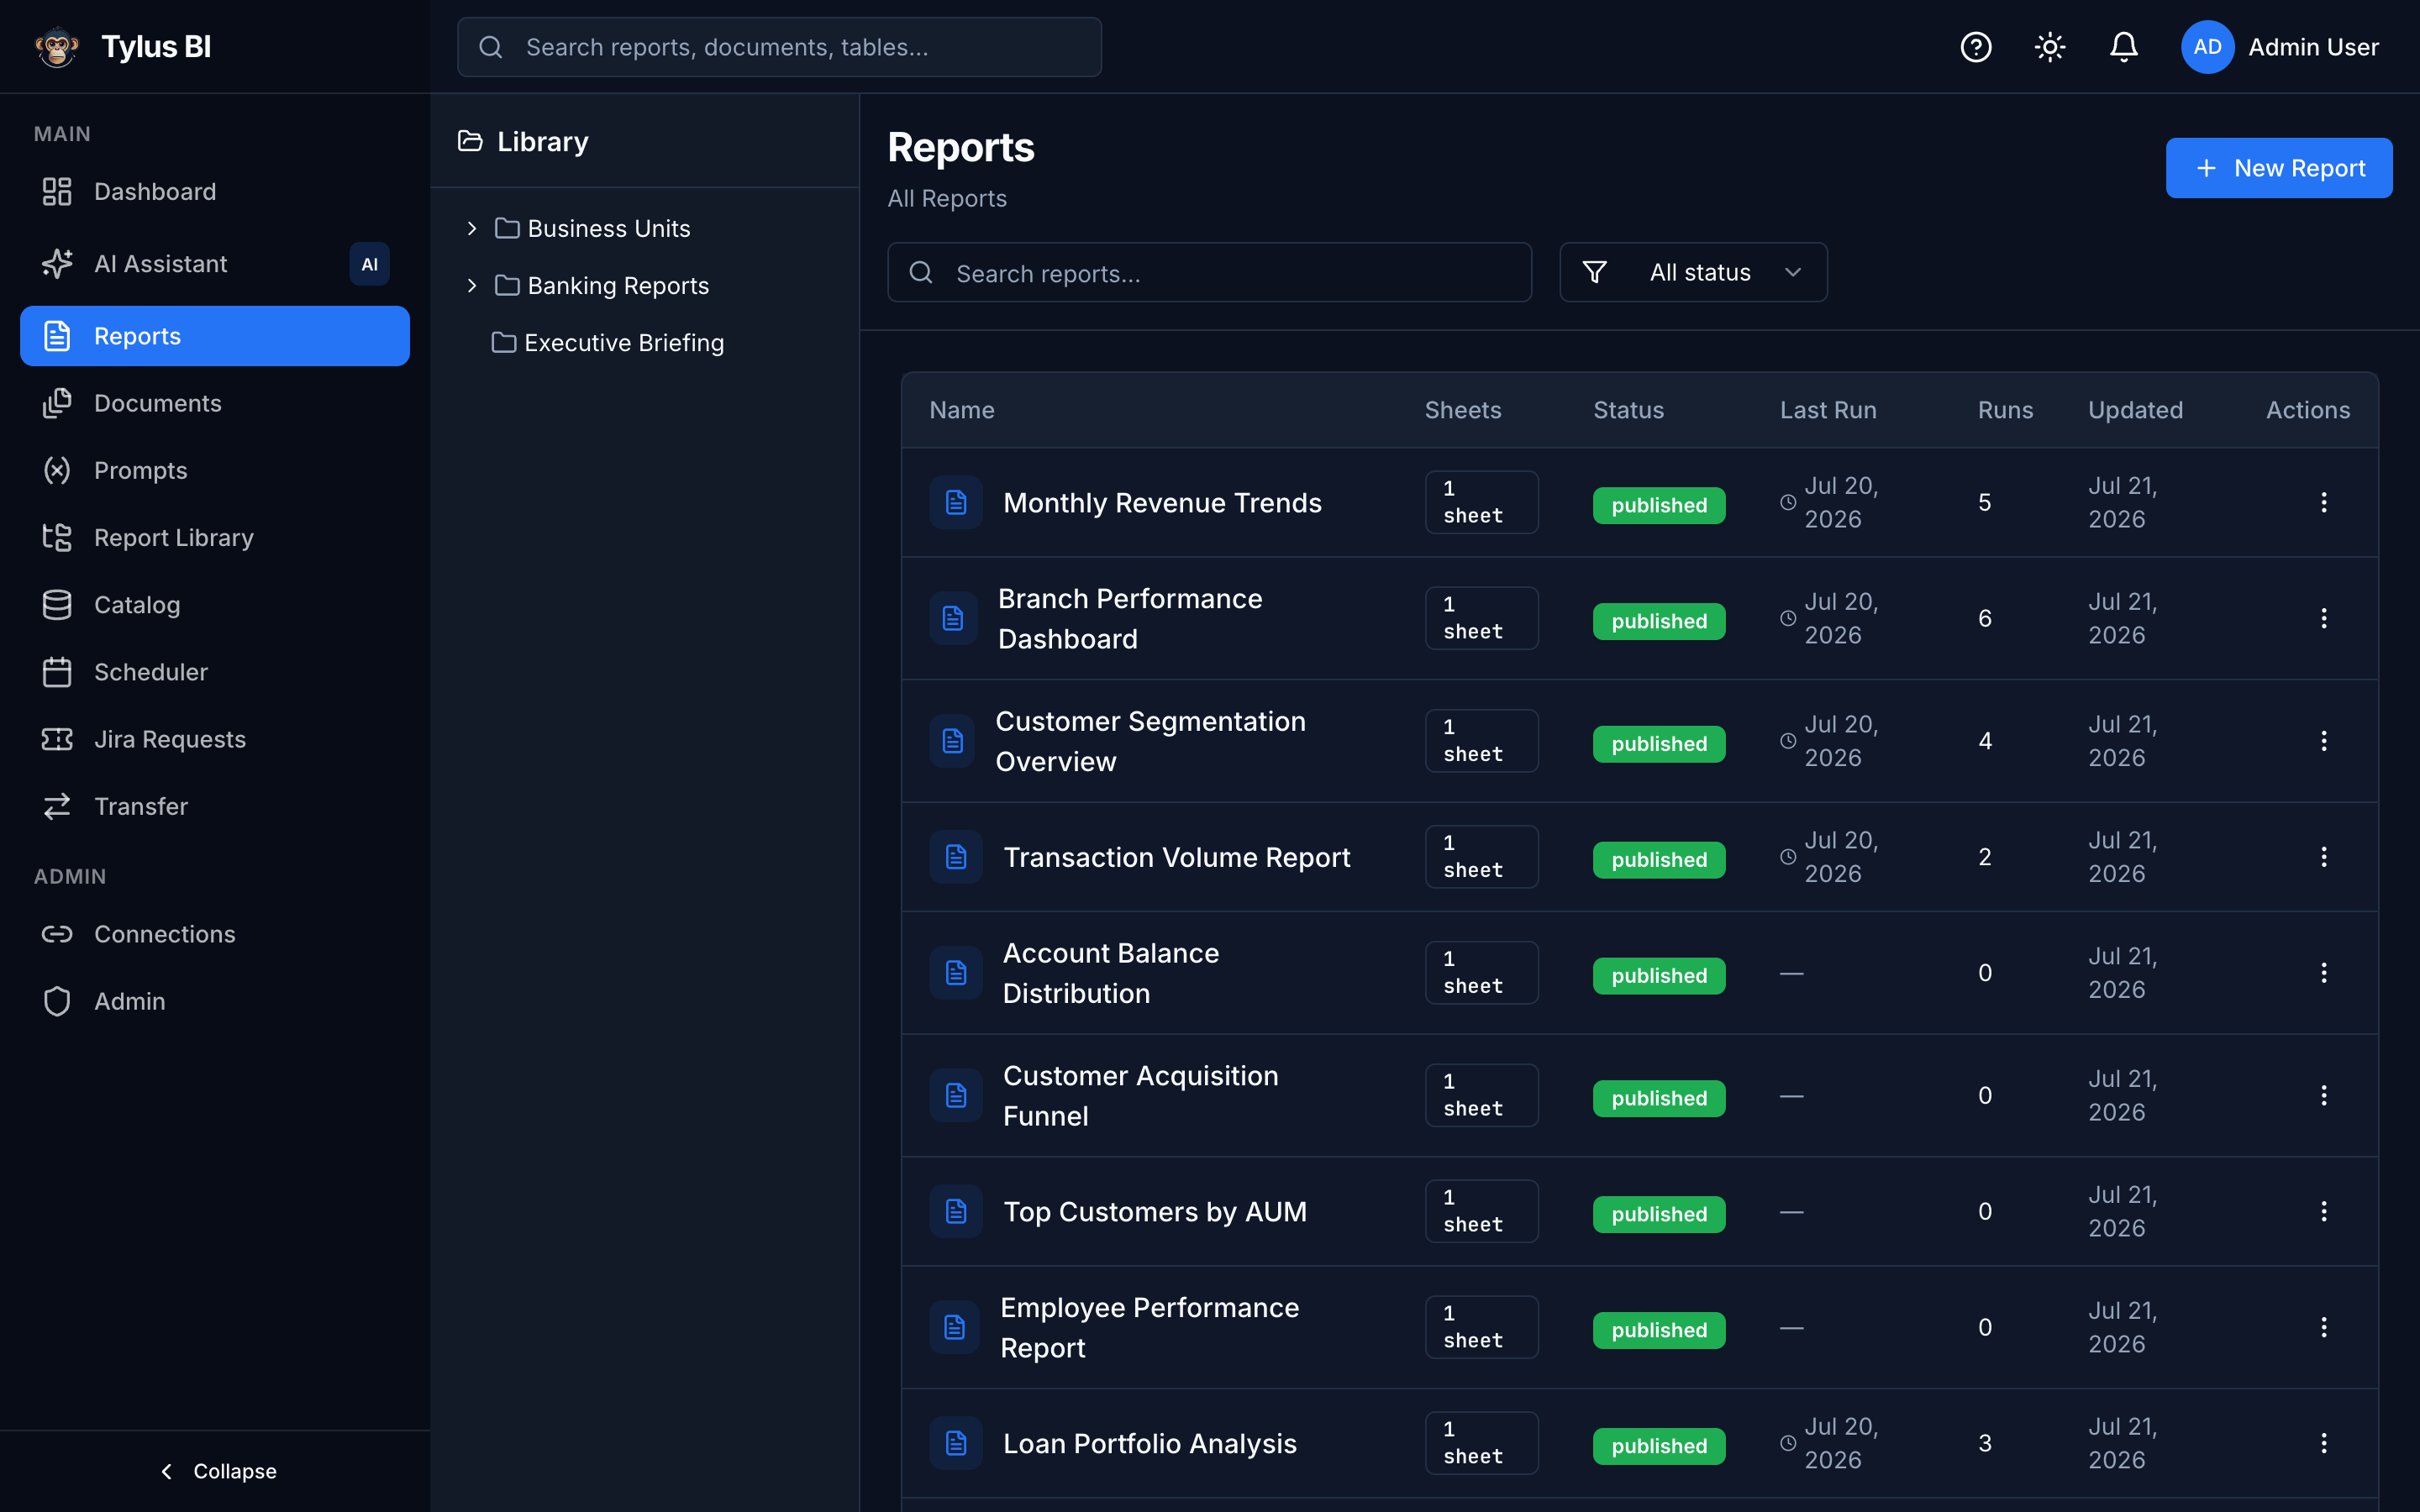Screen dimensions: 2420x1512
Task: Click the Scheduler calendar icon
Action: tap(57, 672)
